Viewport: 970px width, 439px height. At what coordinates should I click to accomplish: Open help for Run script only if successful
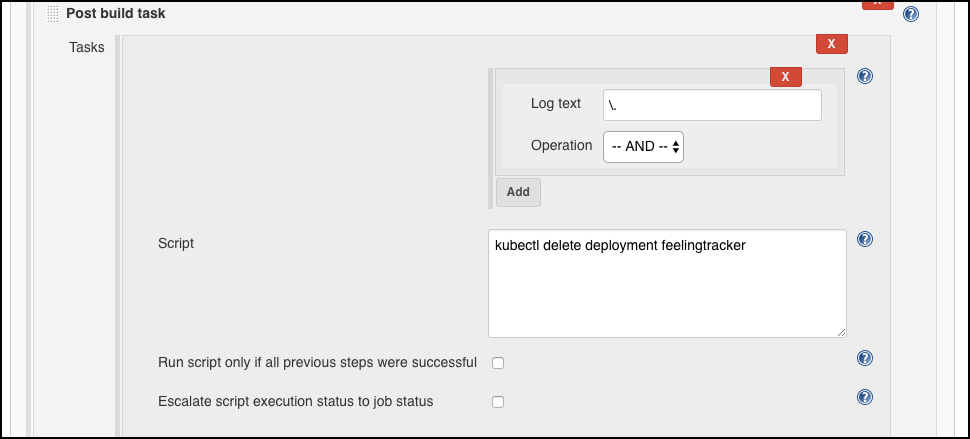tap(865, 358)
